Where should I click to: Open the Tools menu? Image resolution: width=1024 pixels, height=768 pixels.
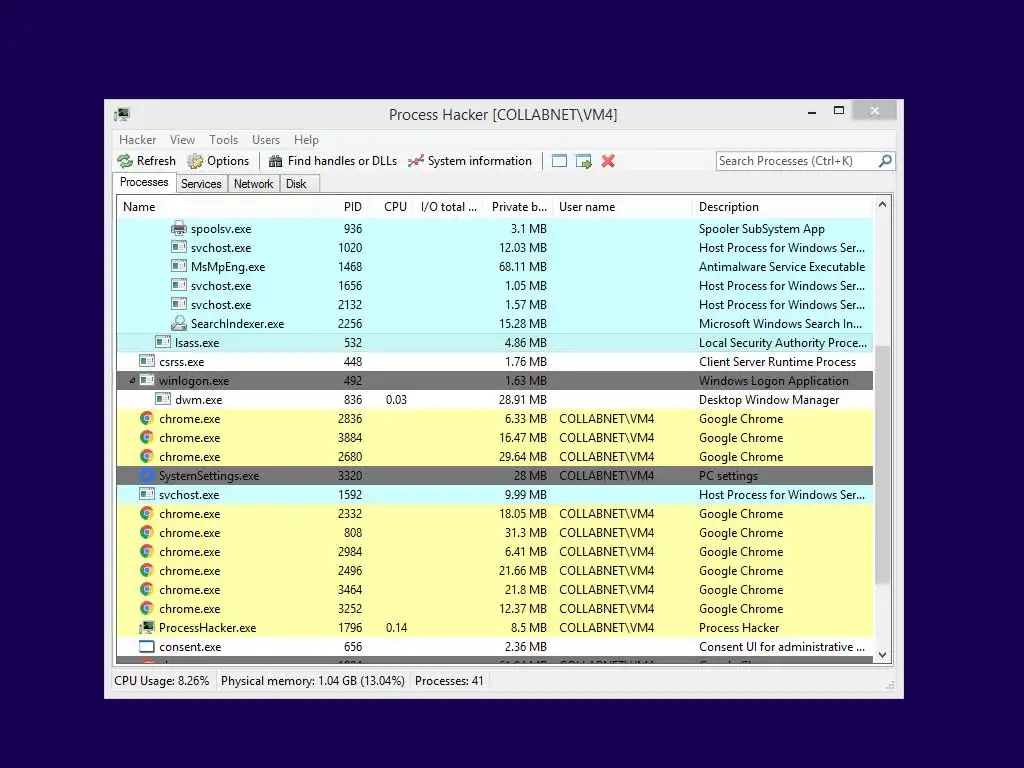pyautogui.click(x=223, y=140)
